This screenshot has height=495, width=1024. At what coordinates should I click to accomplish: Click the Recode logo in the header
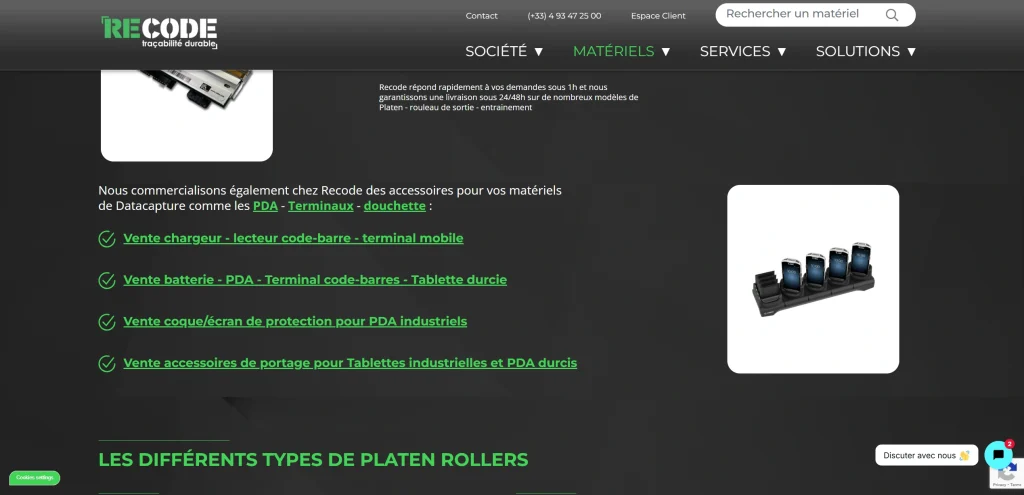click(x=159, y=32)
